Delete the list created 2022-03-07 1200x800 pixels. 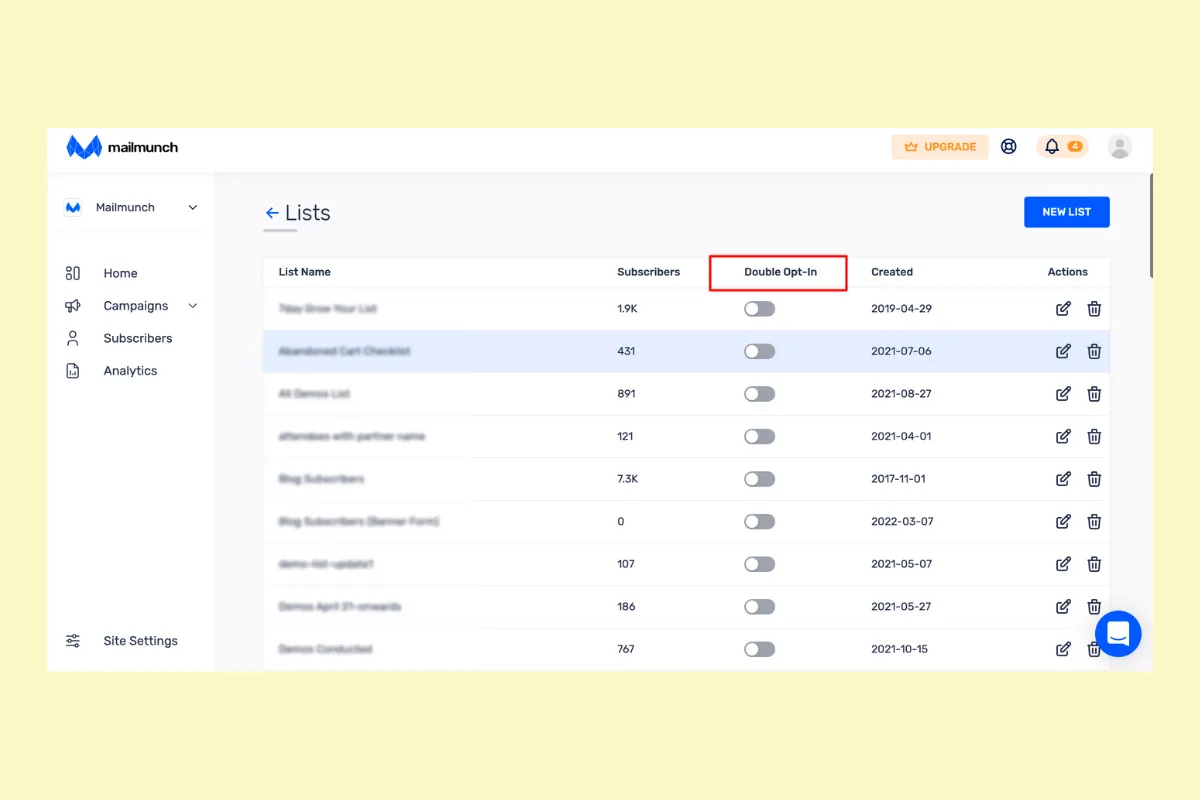coord(1094,521)
